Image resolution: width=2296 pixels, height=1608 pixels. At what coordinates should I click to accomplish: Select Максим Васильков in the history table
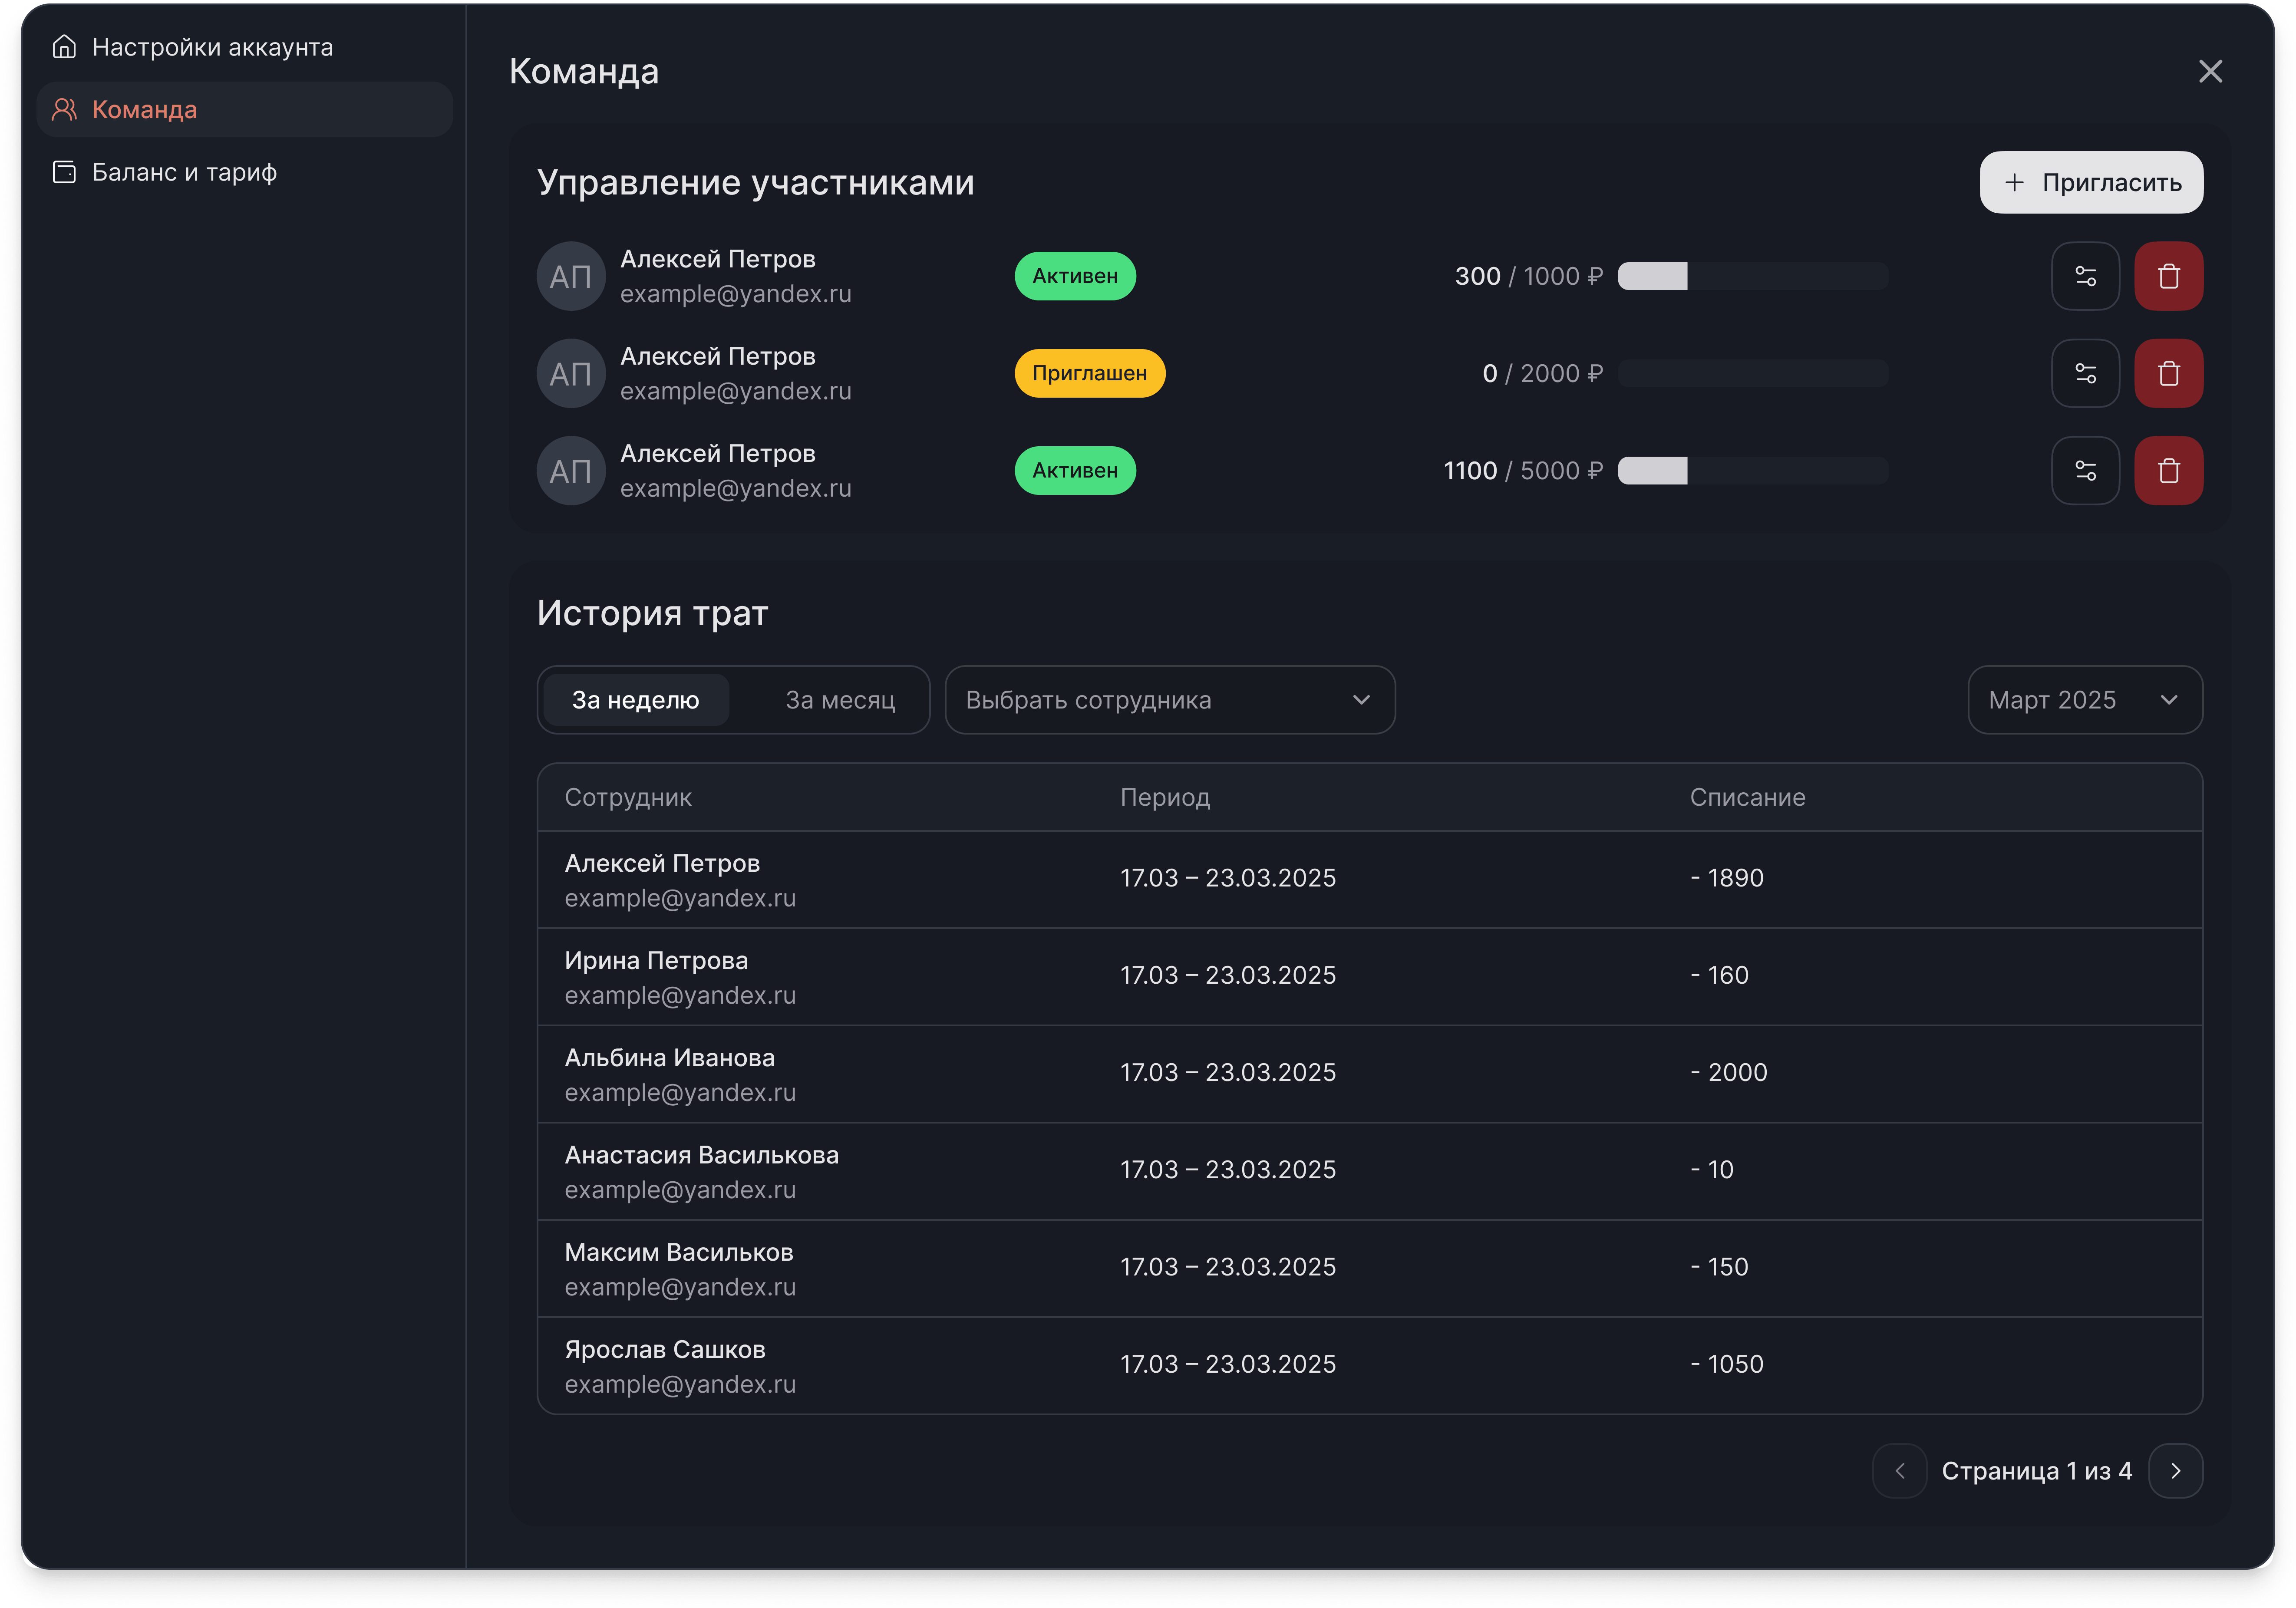coord(678,1252)
